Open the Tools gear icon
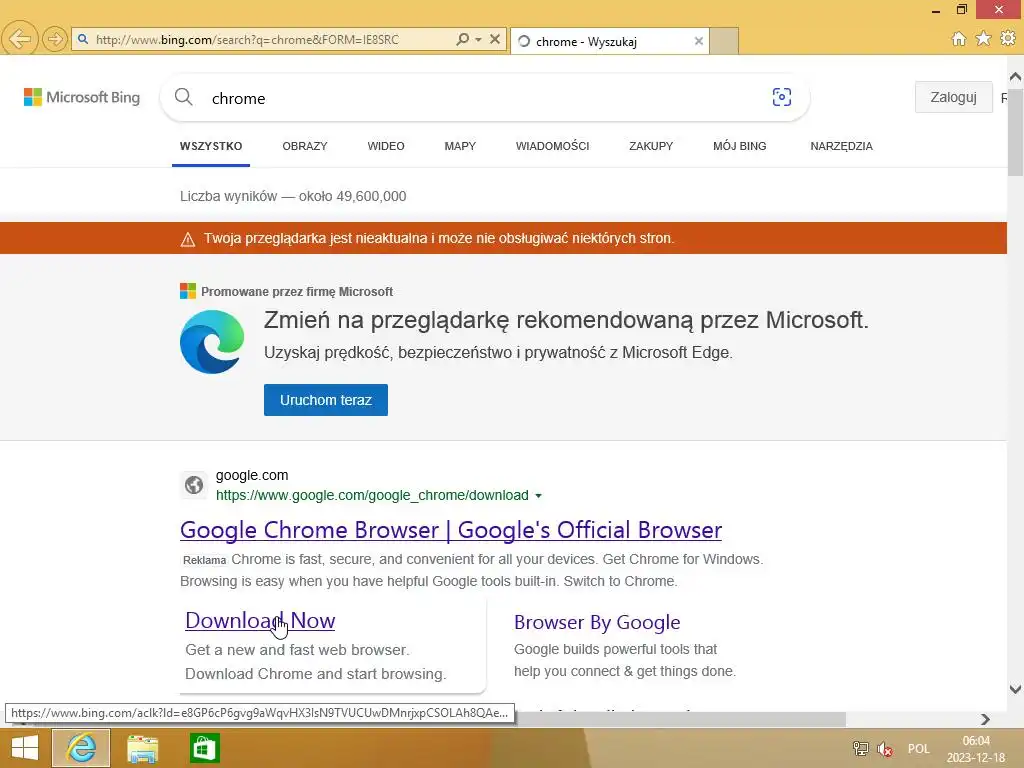Viewport: 1024px width, 768px height. point(1008,39)
